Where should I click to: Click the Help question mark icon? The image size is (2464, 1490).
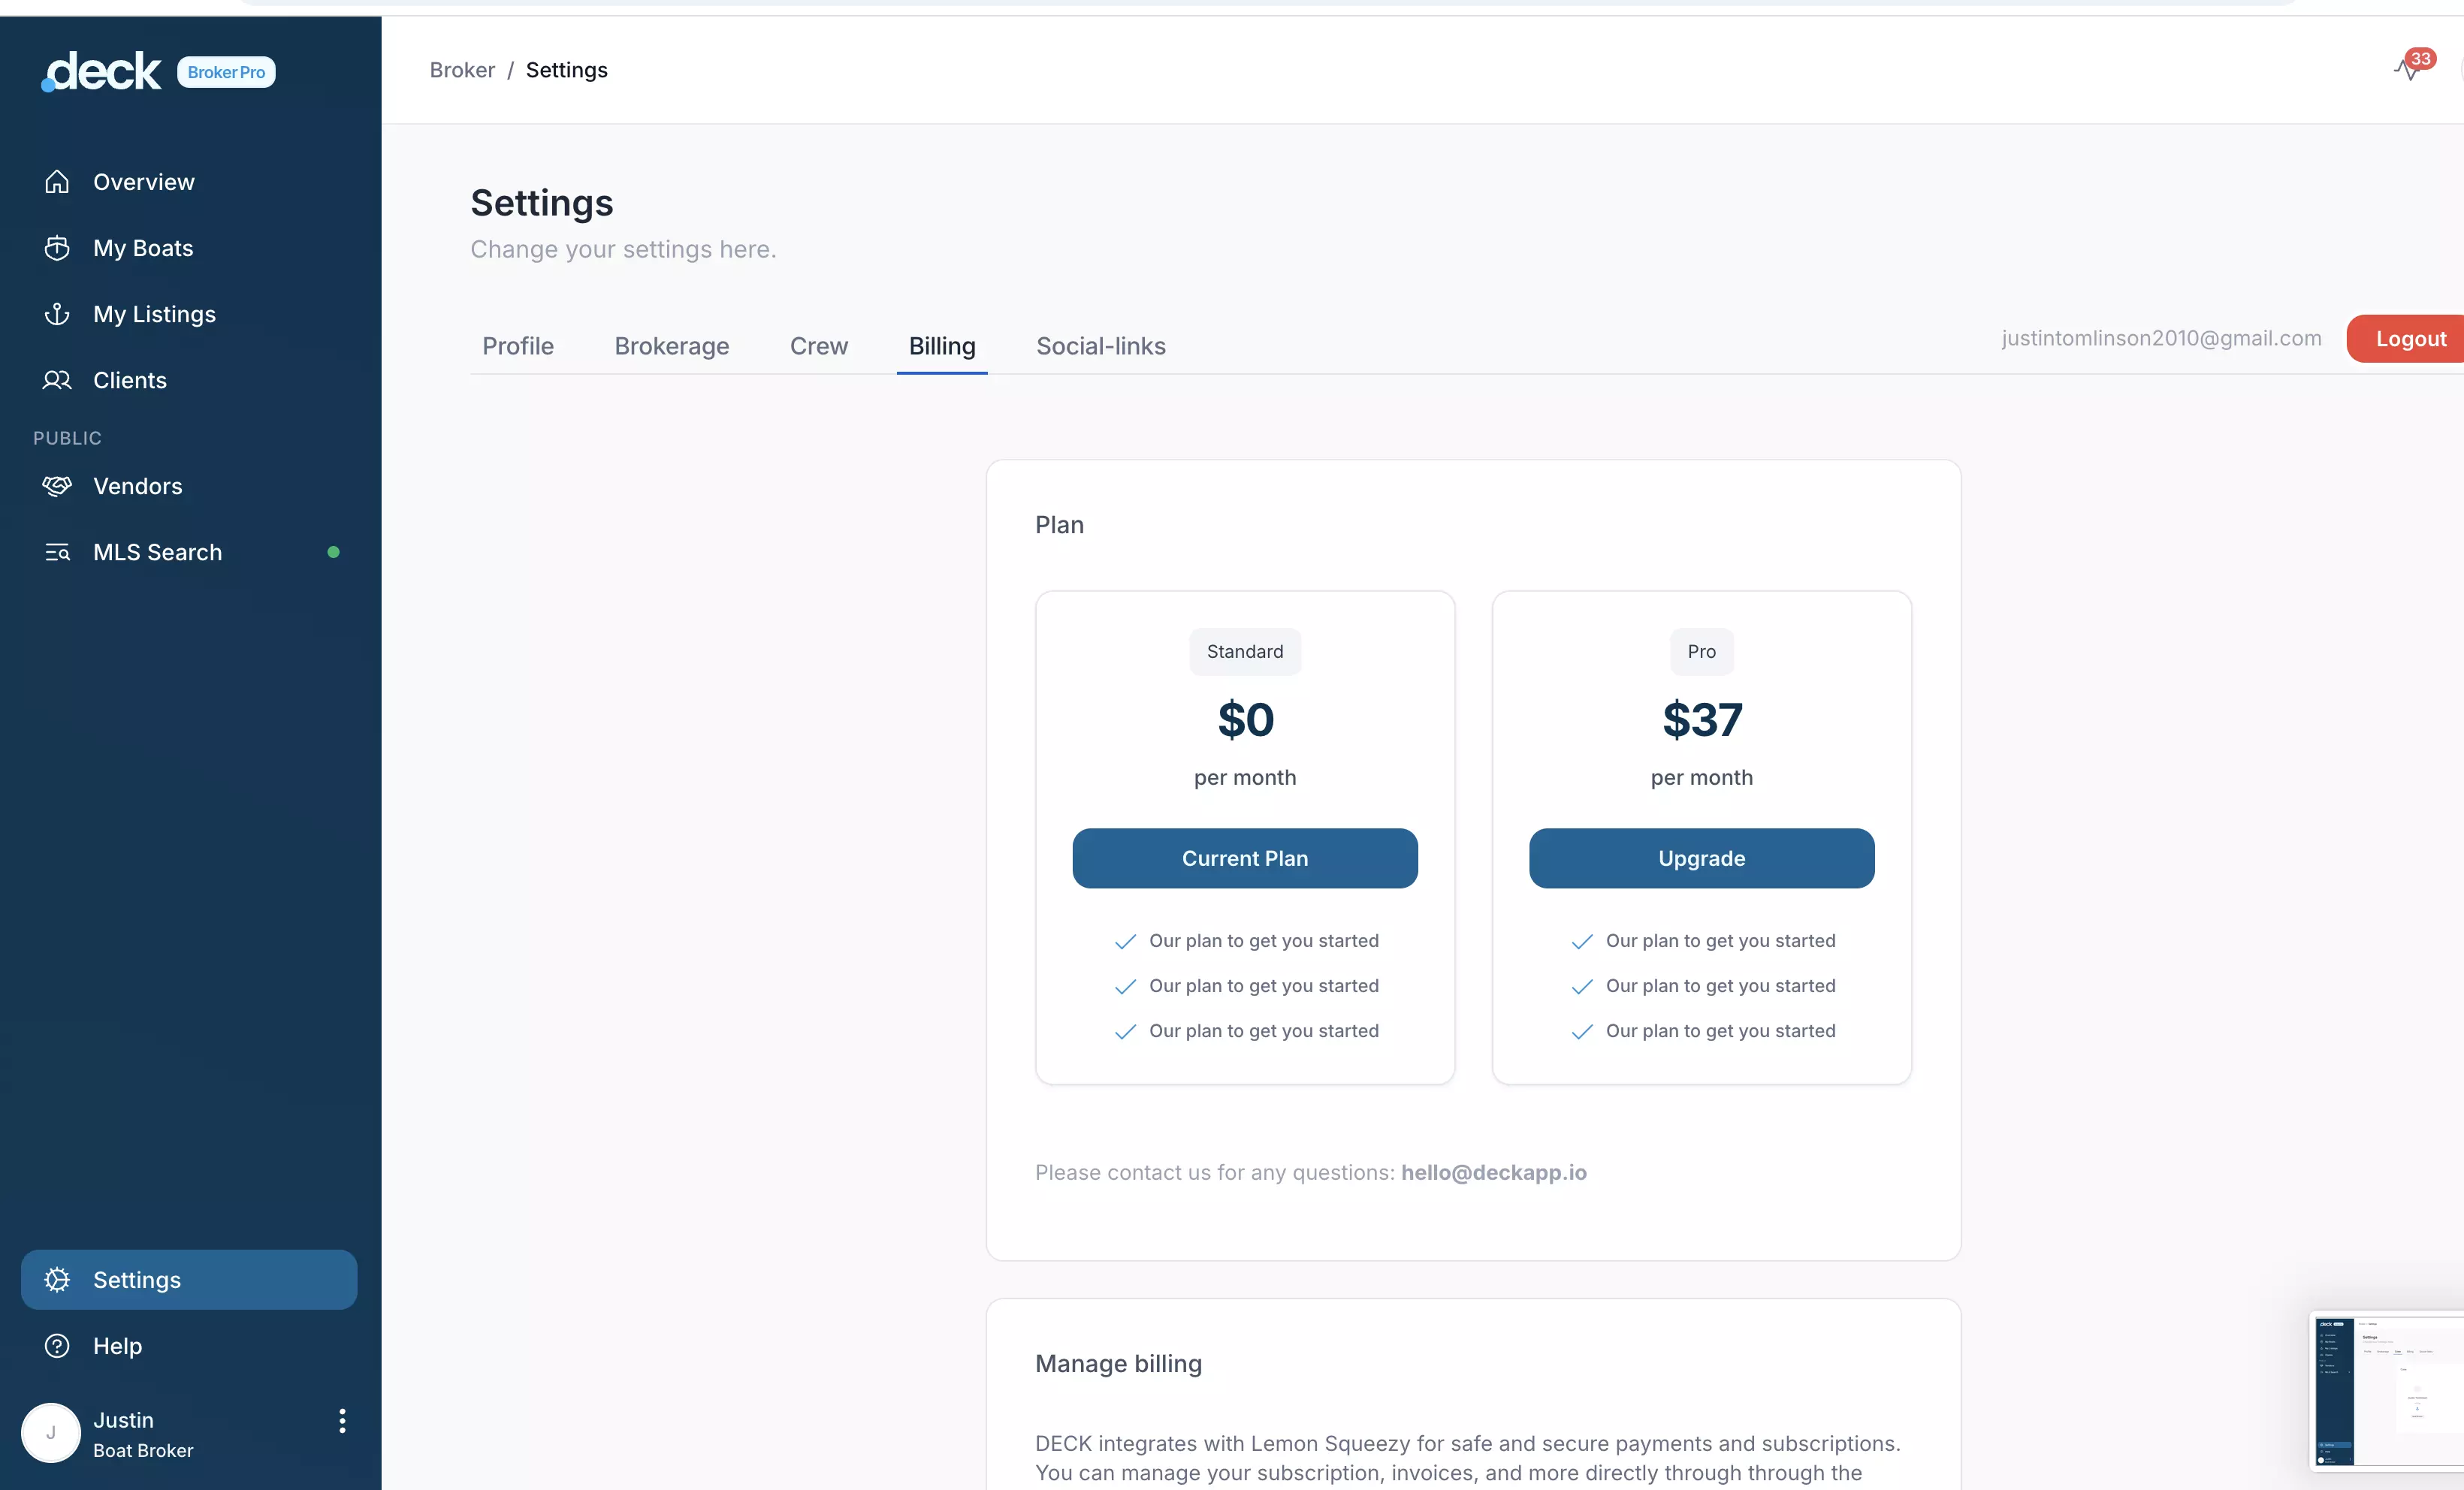tap(57, 1346)
